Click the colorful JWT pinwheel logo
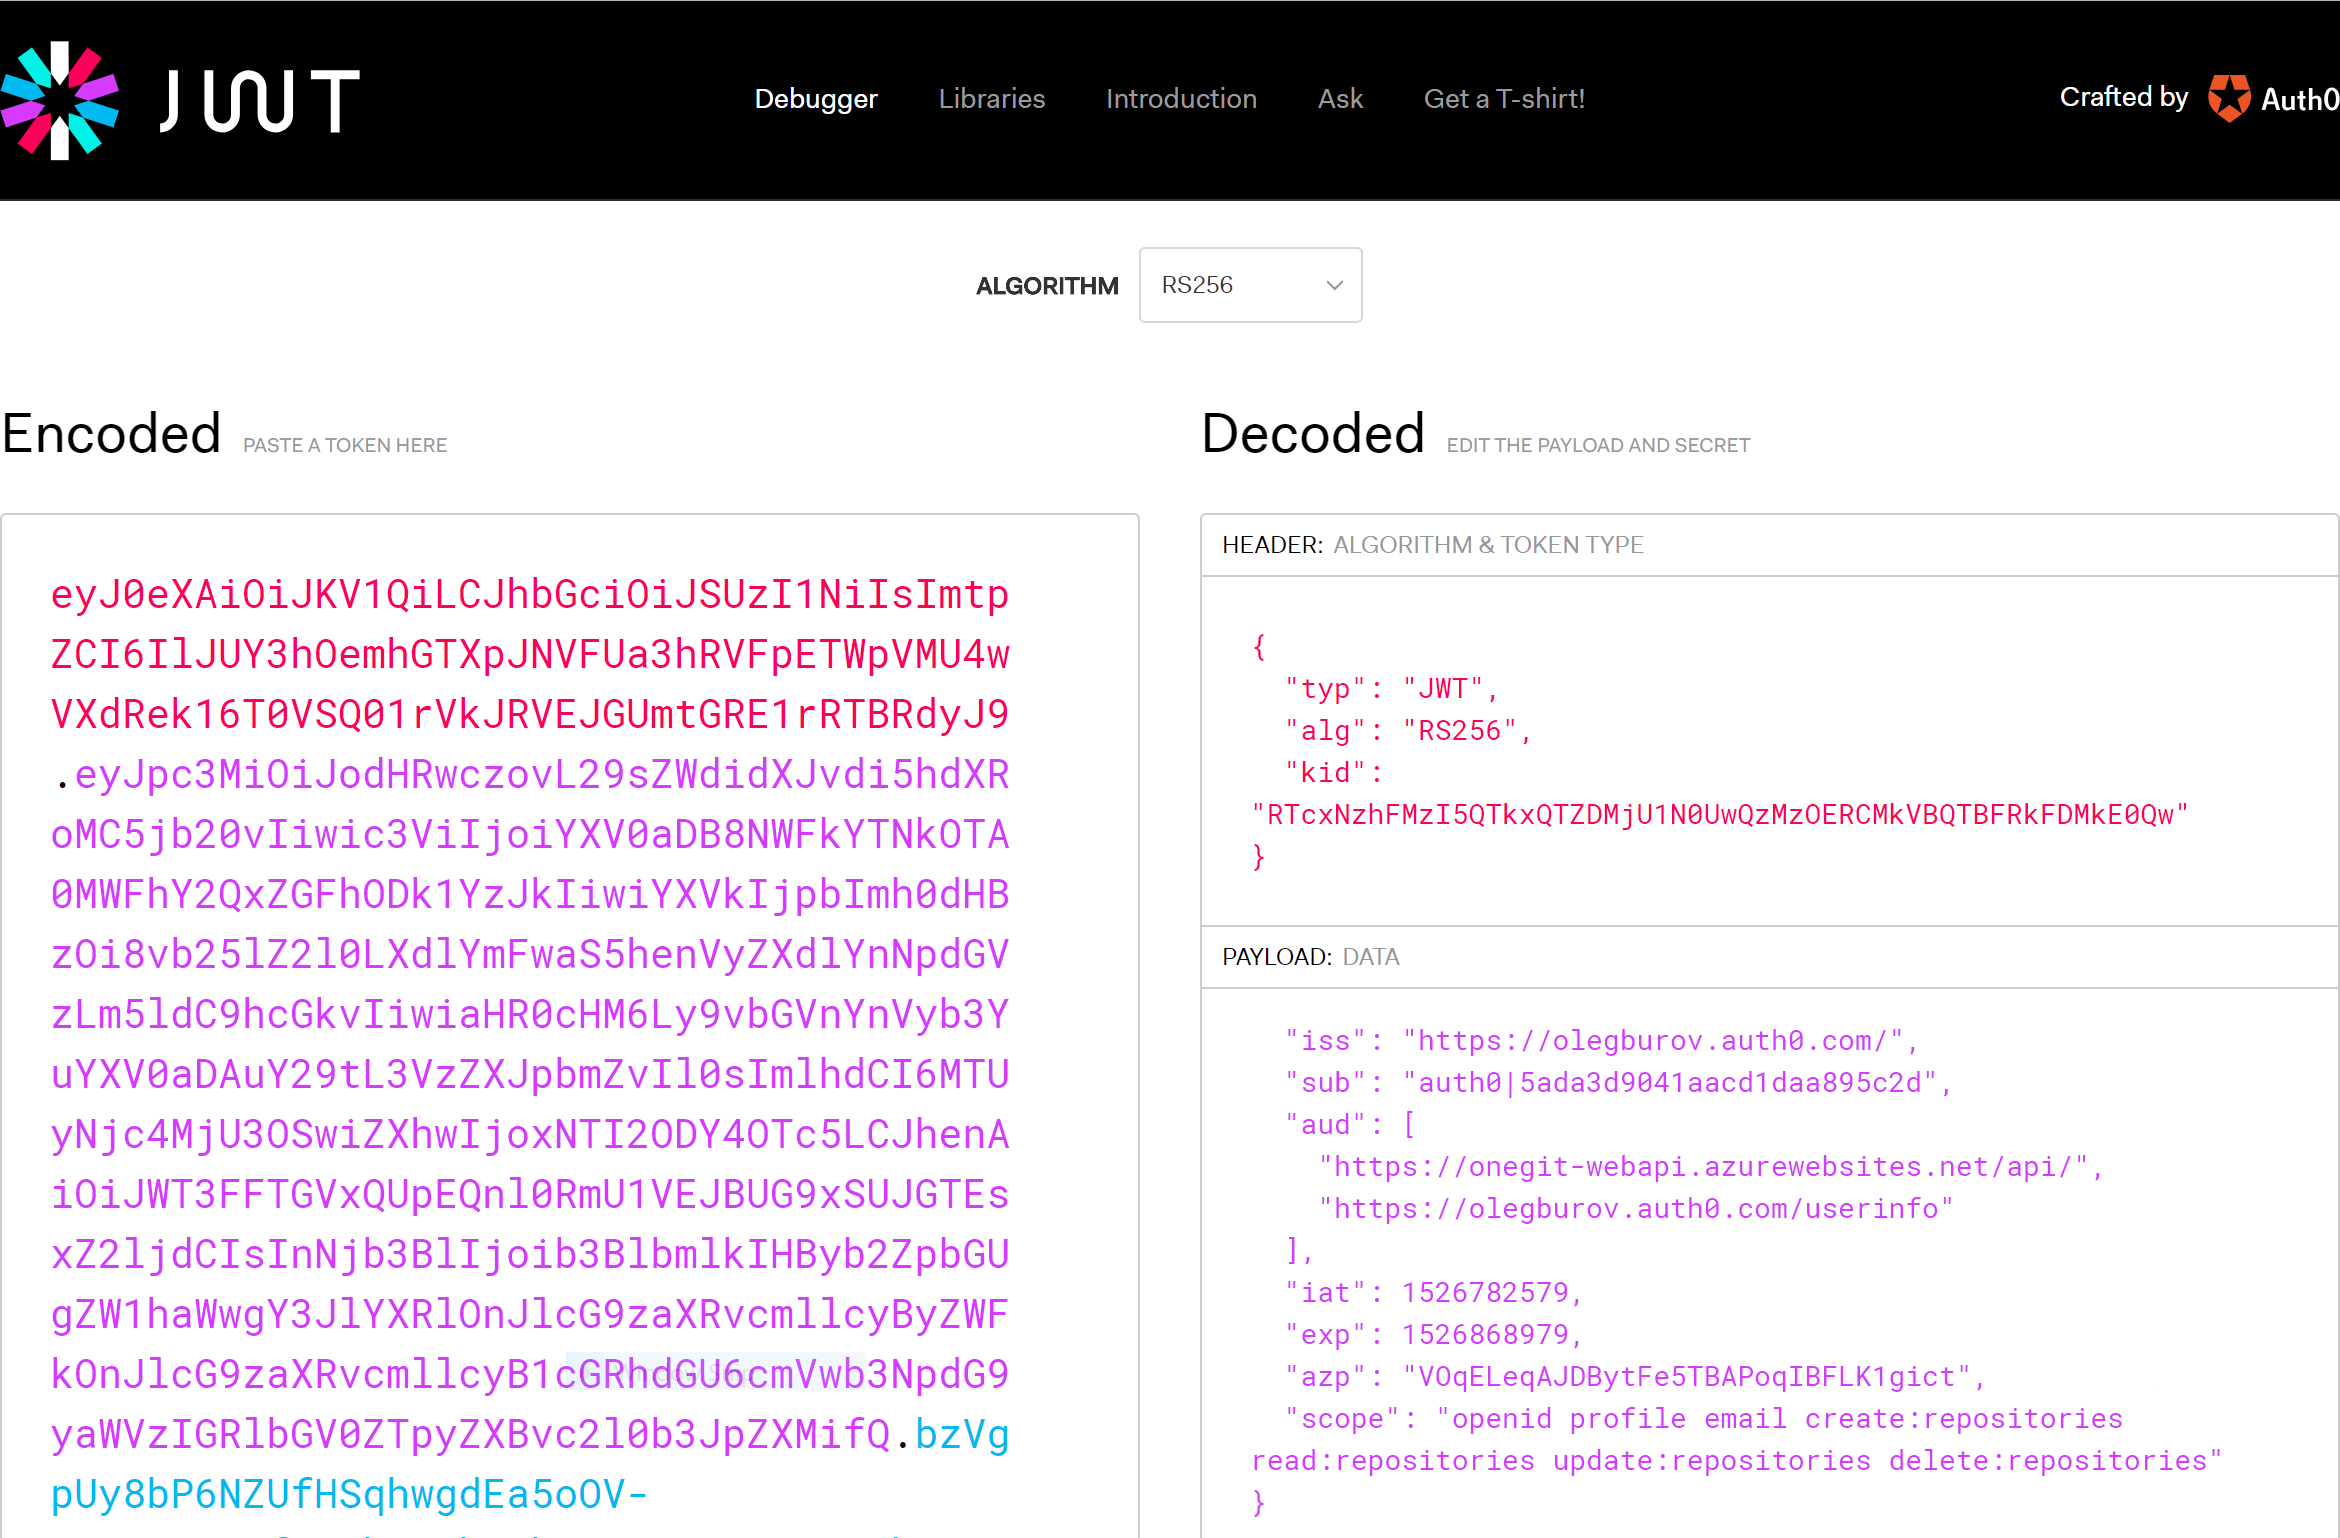Screen dimensions: 2340x1538 pos(60,100)
